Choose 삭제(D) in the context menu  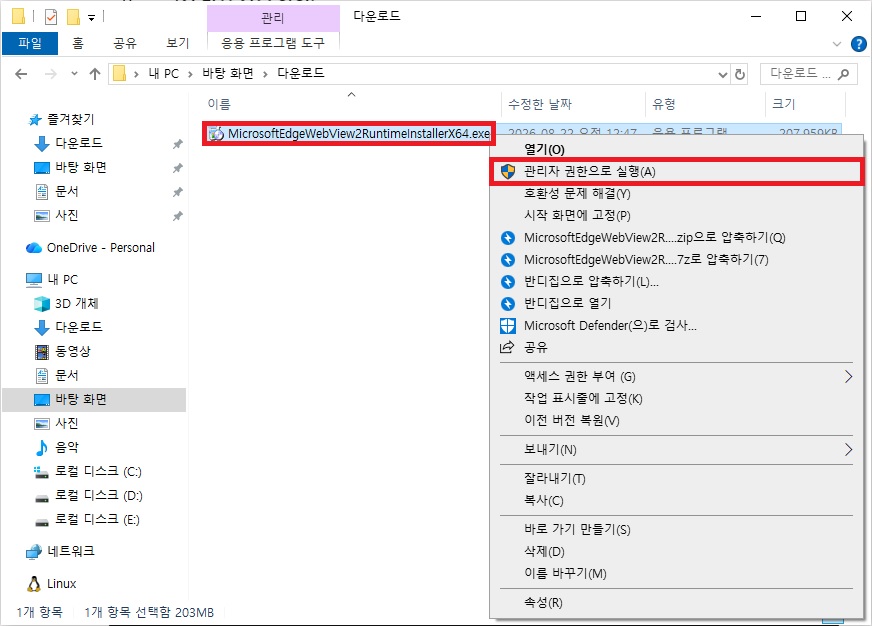click(676, 552)
